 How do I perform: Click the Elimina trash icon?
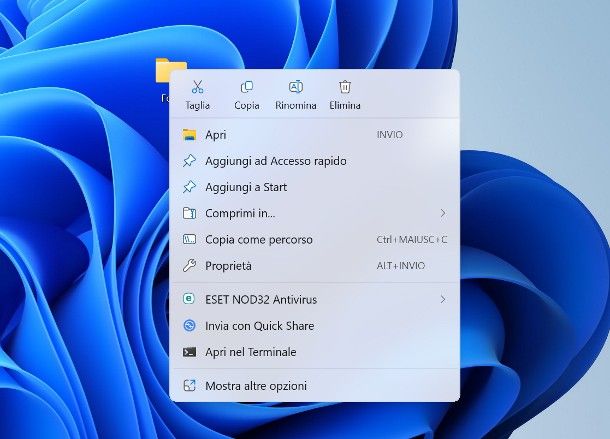tap(345, 87)
